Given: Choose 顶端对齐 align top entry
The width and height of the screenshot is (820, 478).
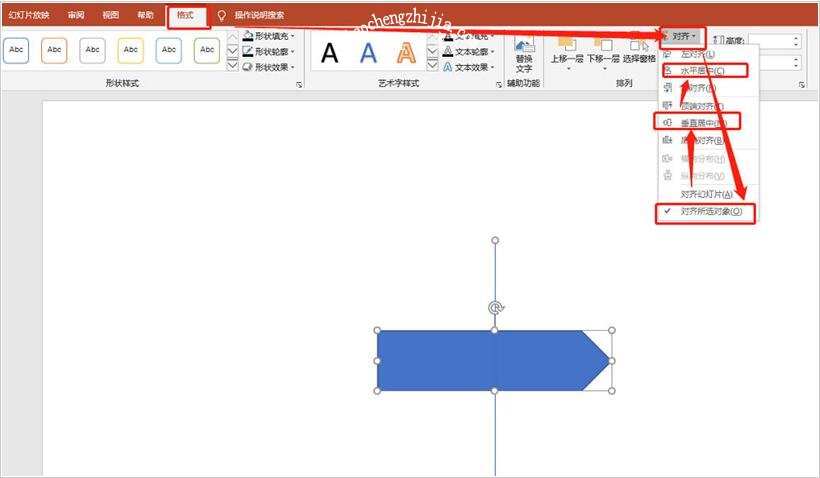Looking at the screenshot, I should (707, 106).
